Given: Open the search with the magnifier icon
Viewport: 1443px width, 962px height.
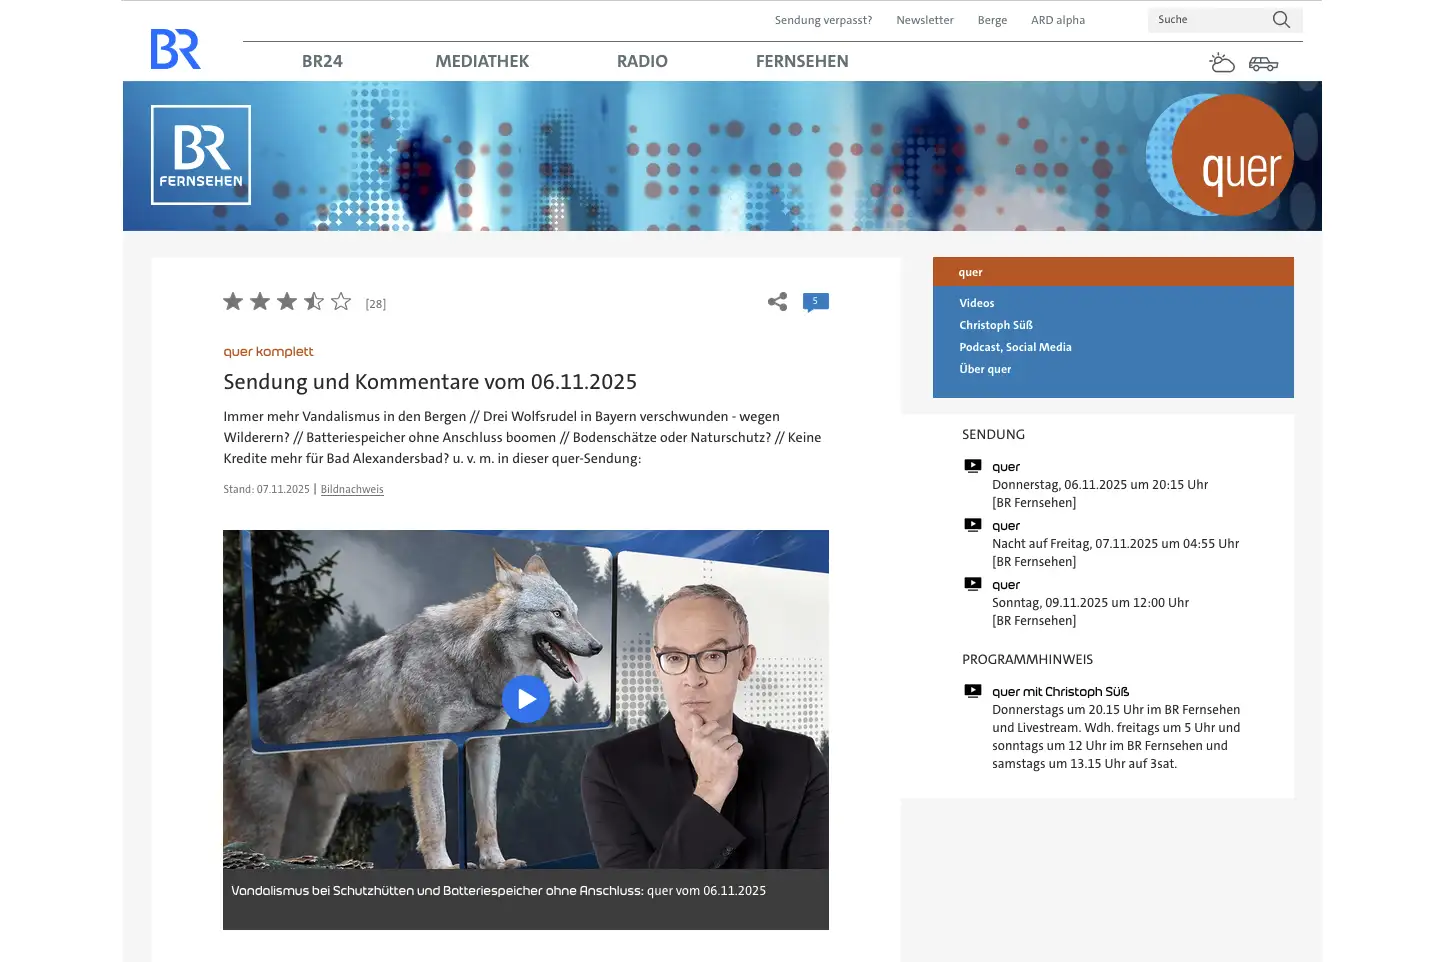Looking at the screenshot, I should pos(1280,19).
